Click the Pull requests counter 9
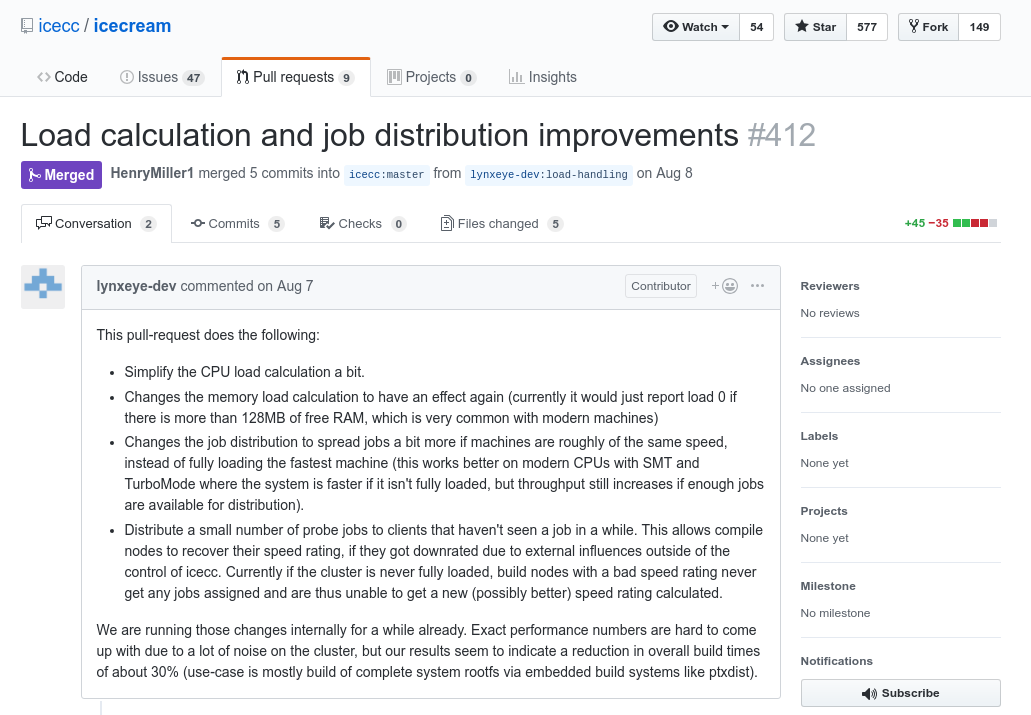This screenshot has width=1031, height=715. (x=347, y=78)
